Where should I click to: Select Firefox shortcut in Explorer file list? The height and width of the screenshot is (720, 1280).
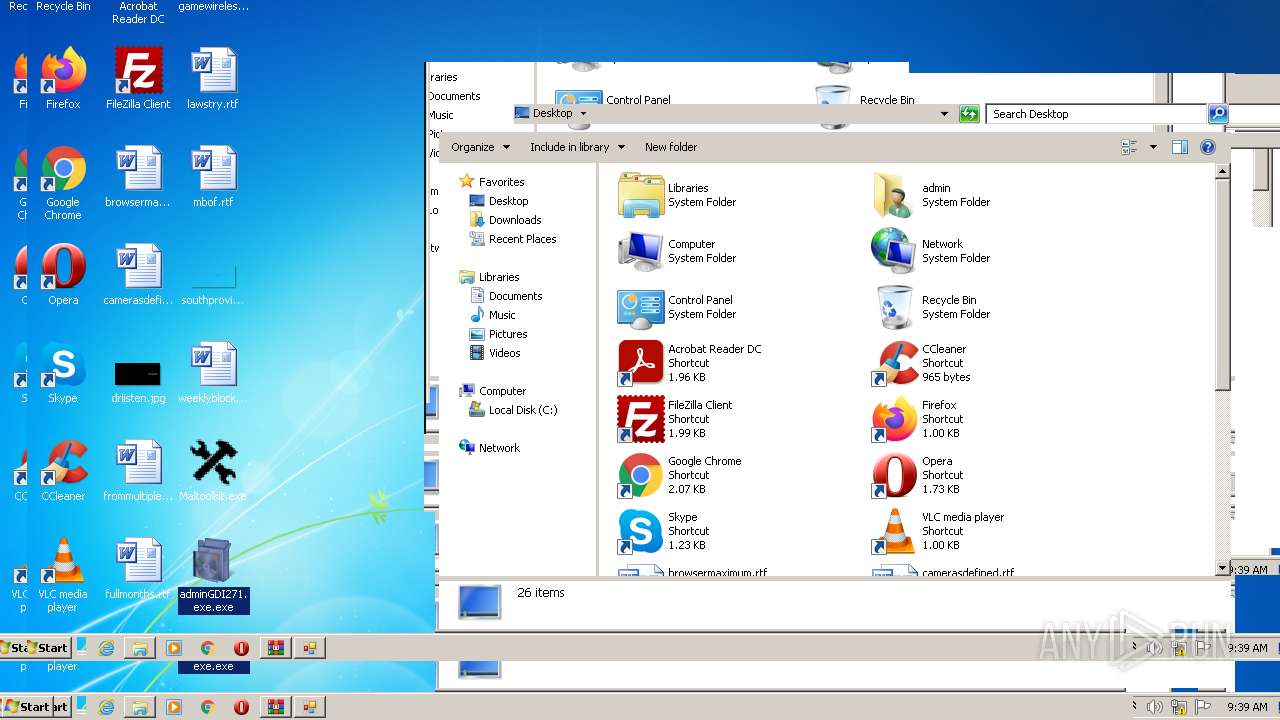pos(916,419)
